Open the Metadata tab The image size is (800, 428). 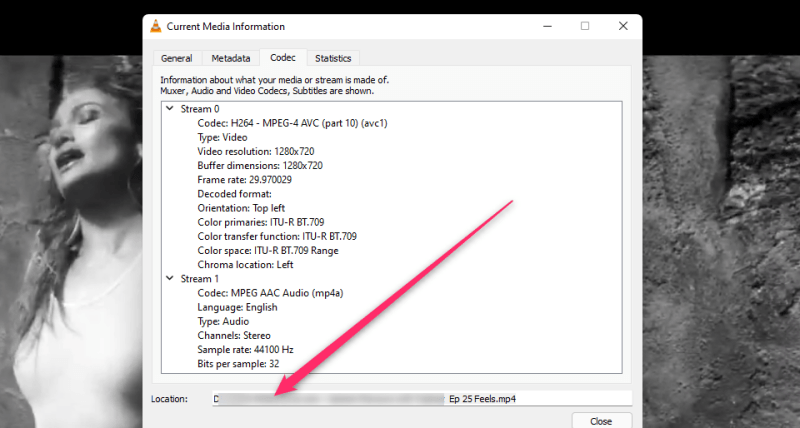[230, 58]
